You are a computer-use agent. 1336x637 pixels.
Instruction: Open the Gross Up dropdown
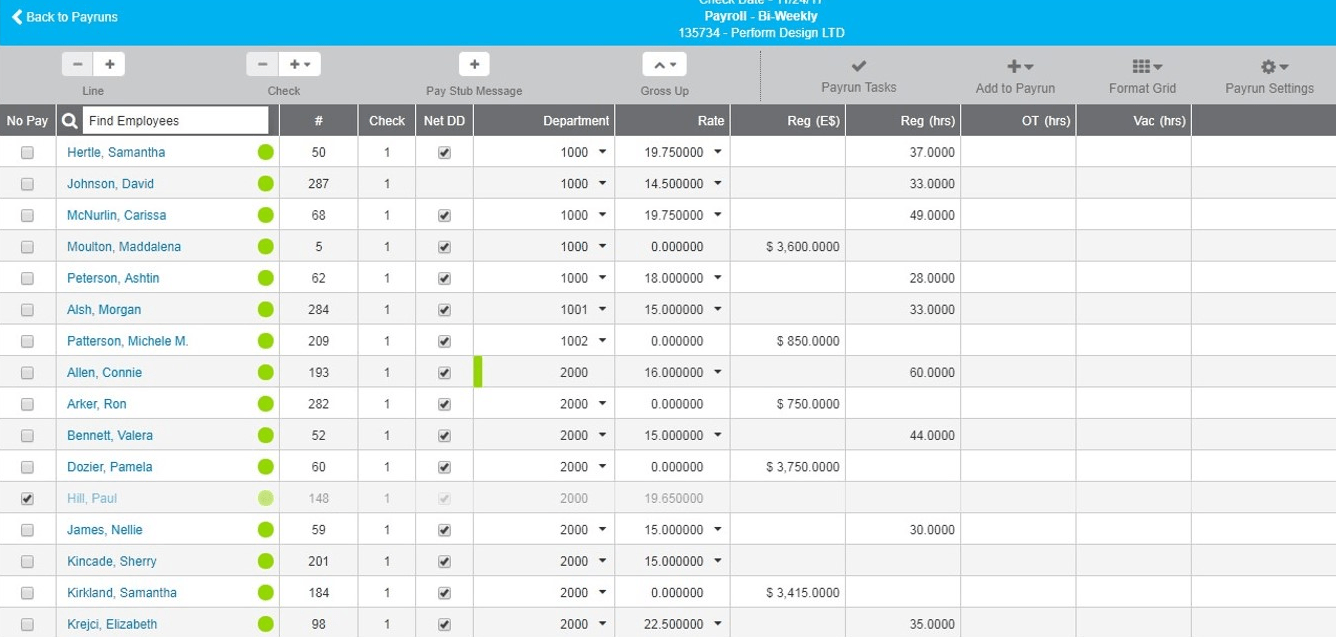664,64
